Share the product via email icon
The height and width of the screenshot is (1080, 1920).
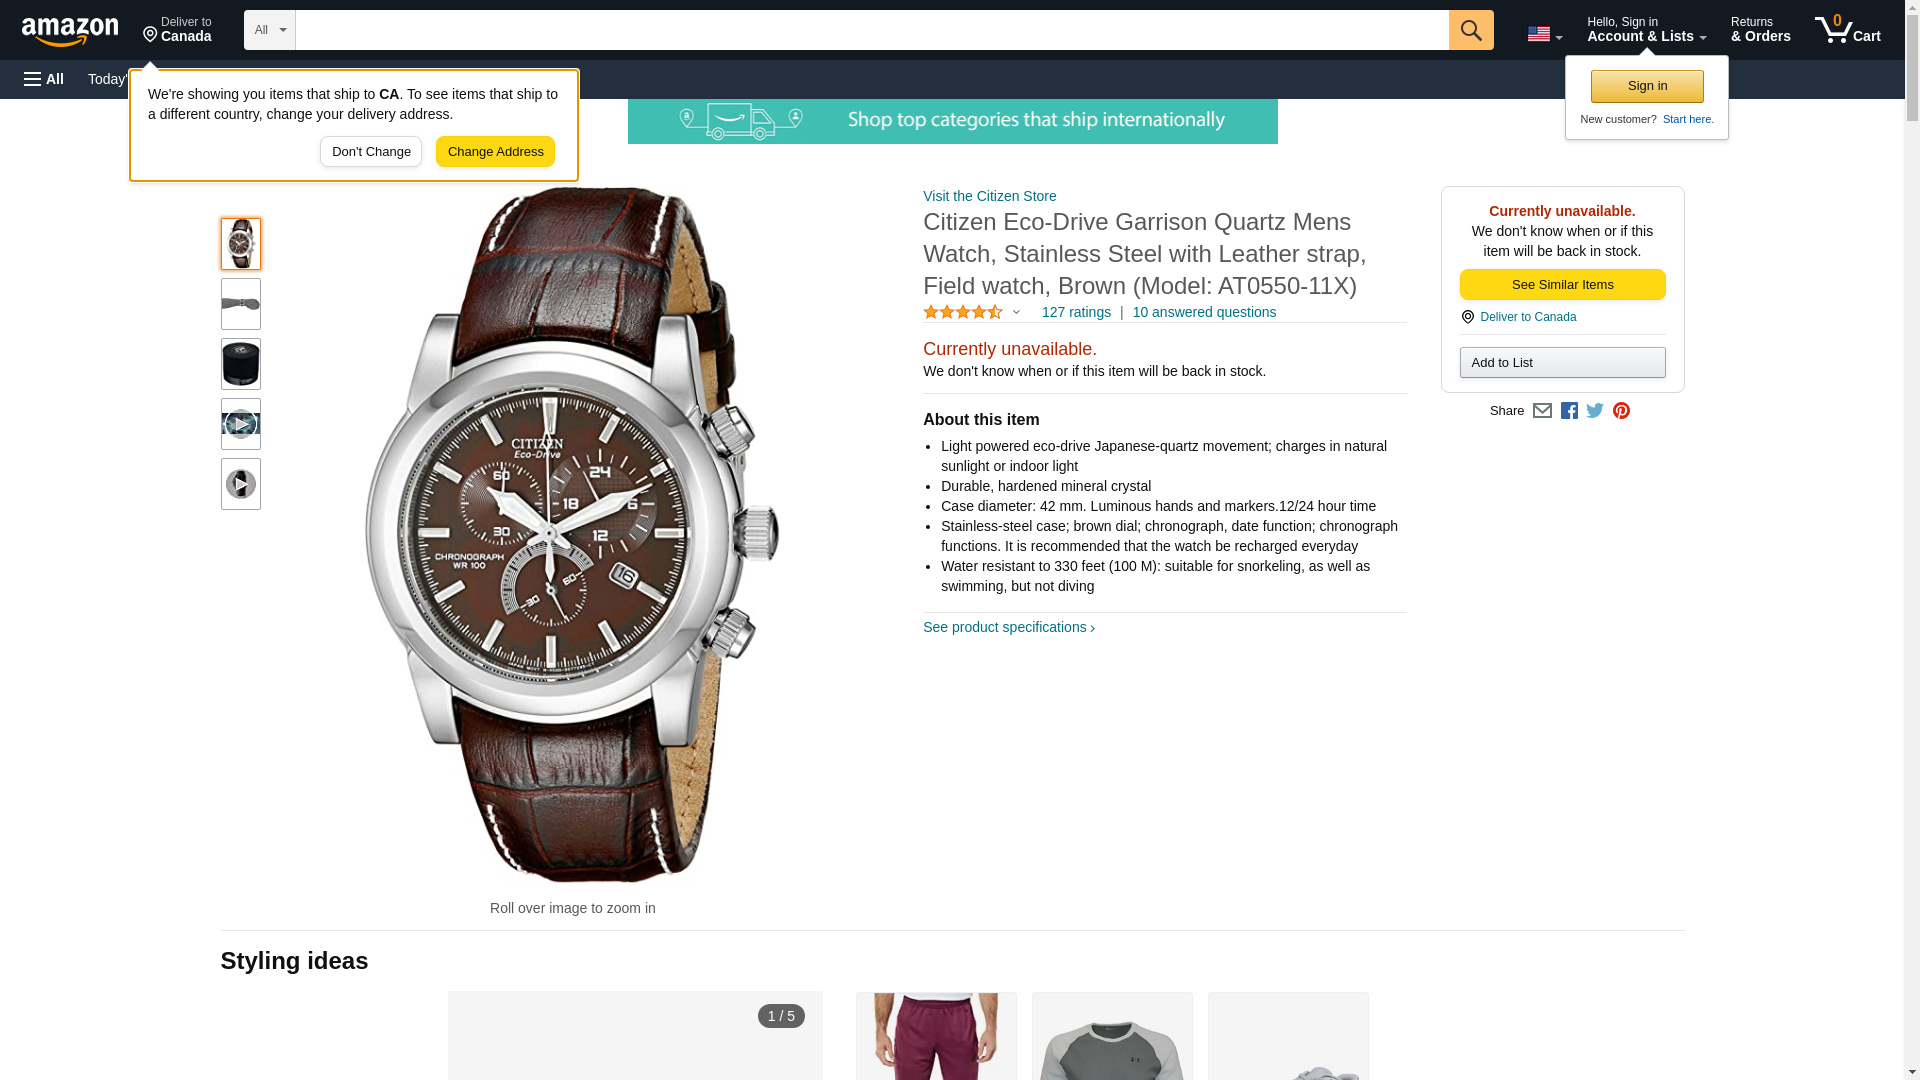click(1542, 411)
